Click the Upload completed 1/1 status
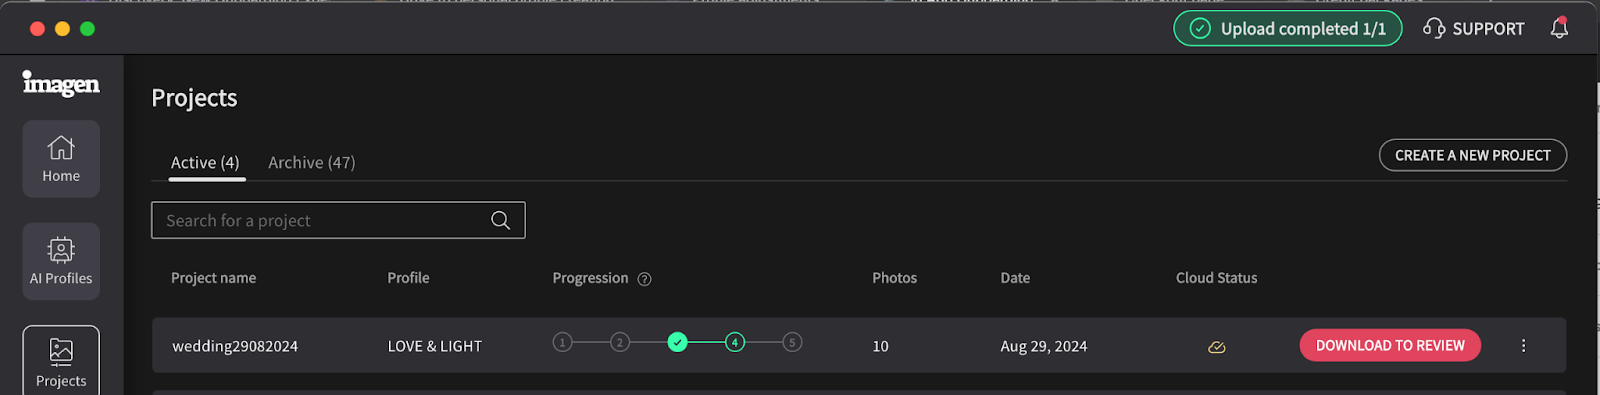The height and width of the screenshot is (395, 1600). [x=1288, y=28]
